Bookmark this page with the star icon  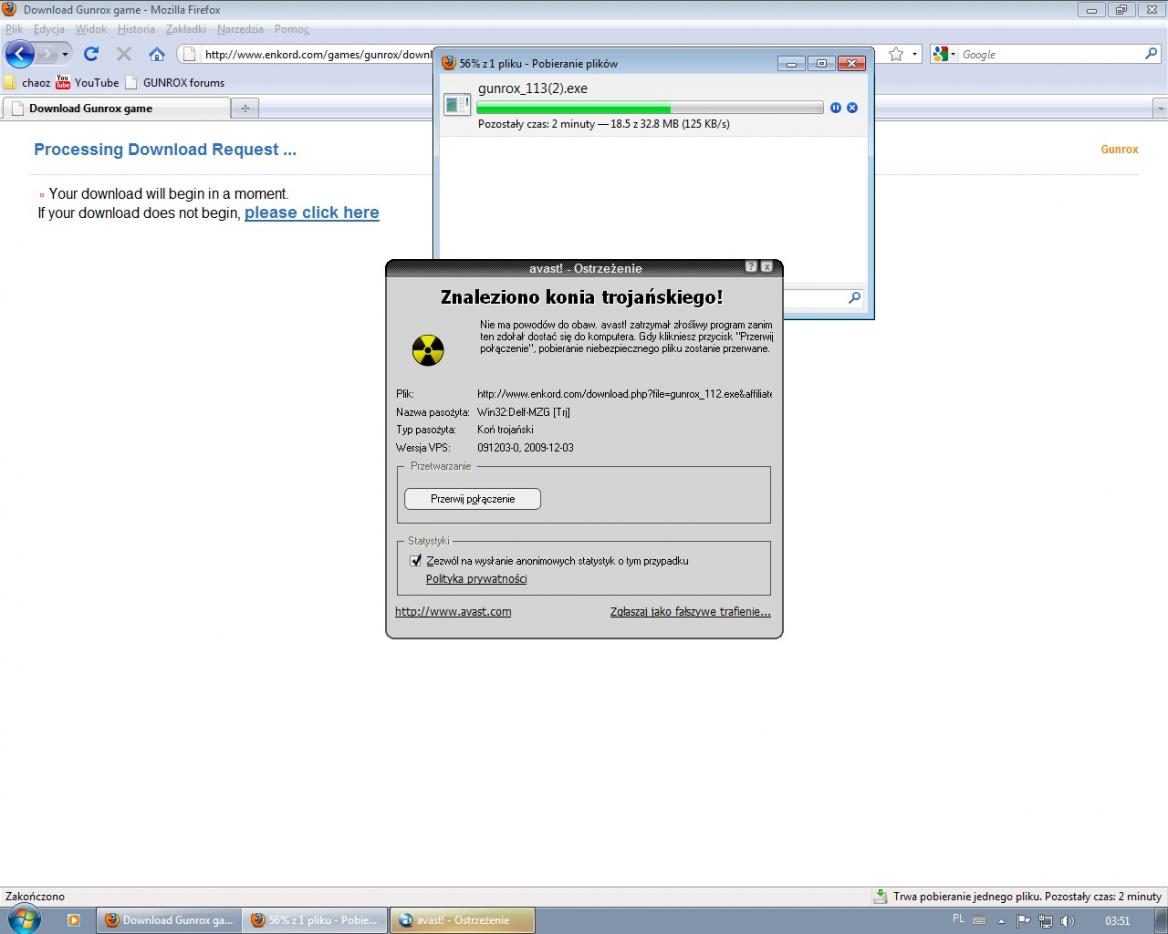896,54
